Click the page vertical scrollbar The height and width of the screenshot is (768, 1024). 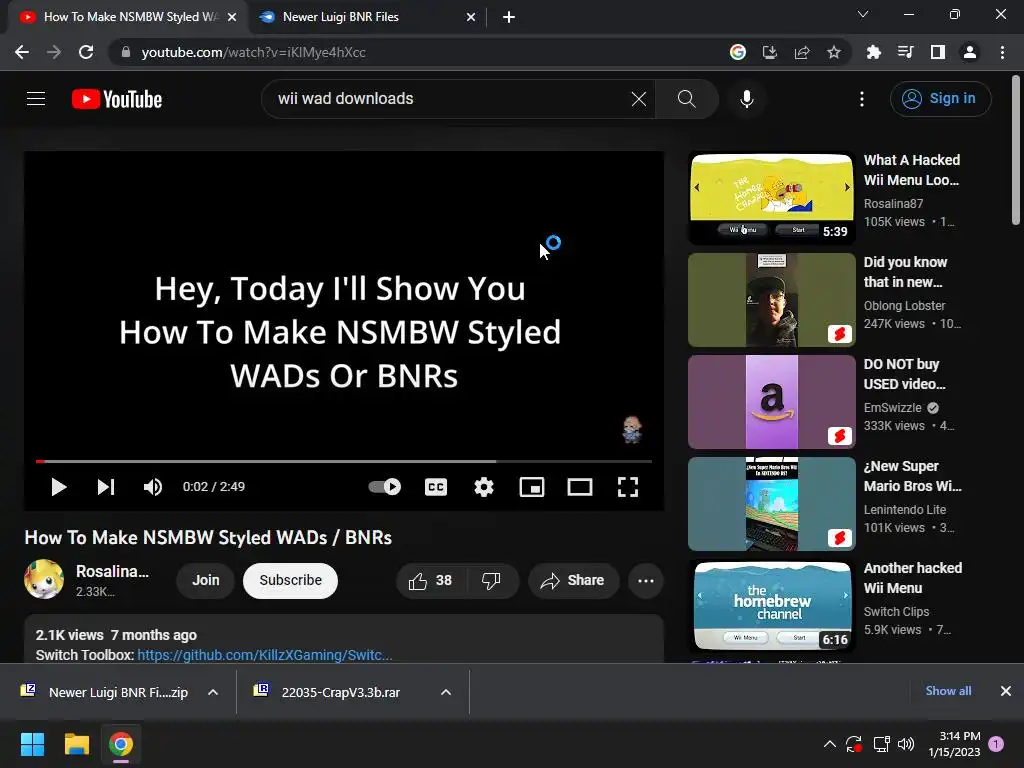(x=1016, y=150)
